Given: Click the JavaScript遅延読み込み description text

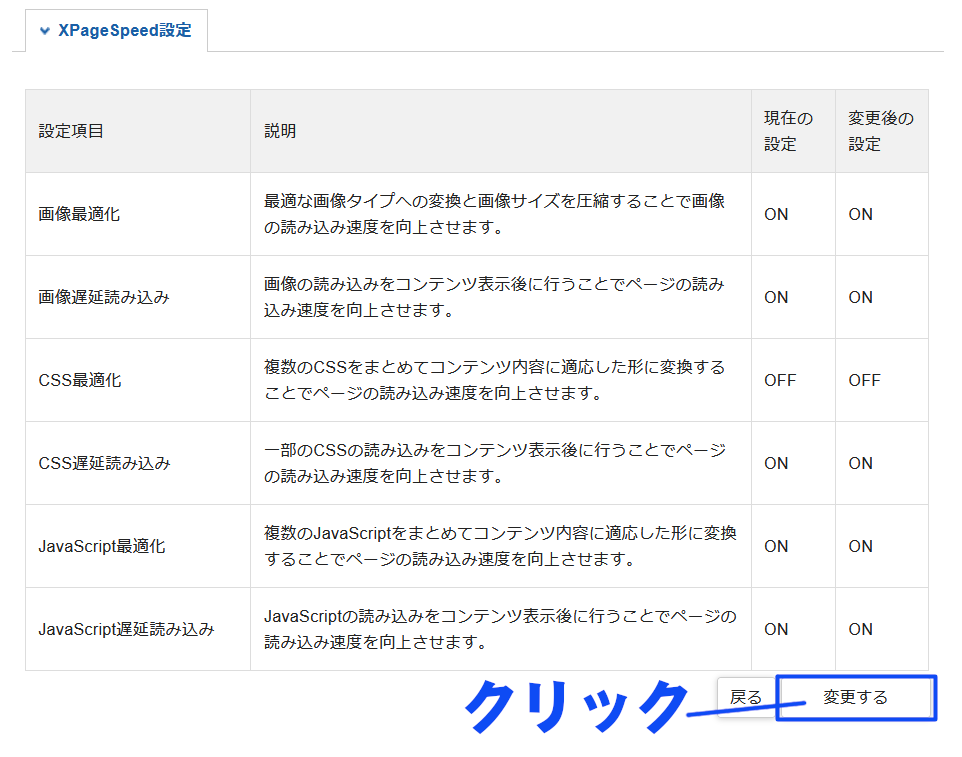Looking at the screenshot, I should pyautogui.click(x=500, y=629).
